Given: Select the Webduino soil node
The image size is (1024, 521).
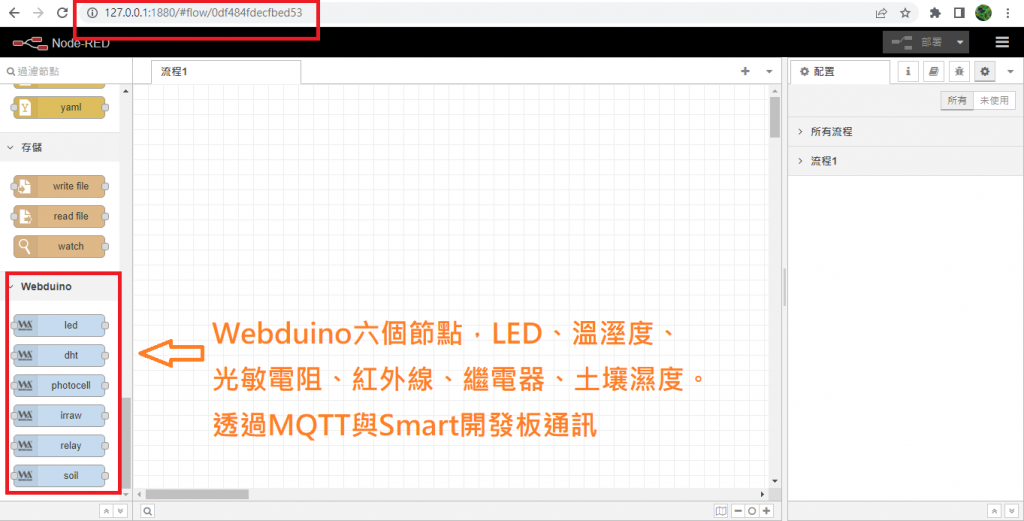Looking at the screenshot, I should (x=59, y=476).
